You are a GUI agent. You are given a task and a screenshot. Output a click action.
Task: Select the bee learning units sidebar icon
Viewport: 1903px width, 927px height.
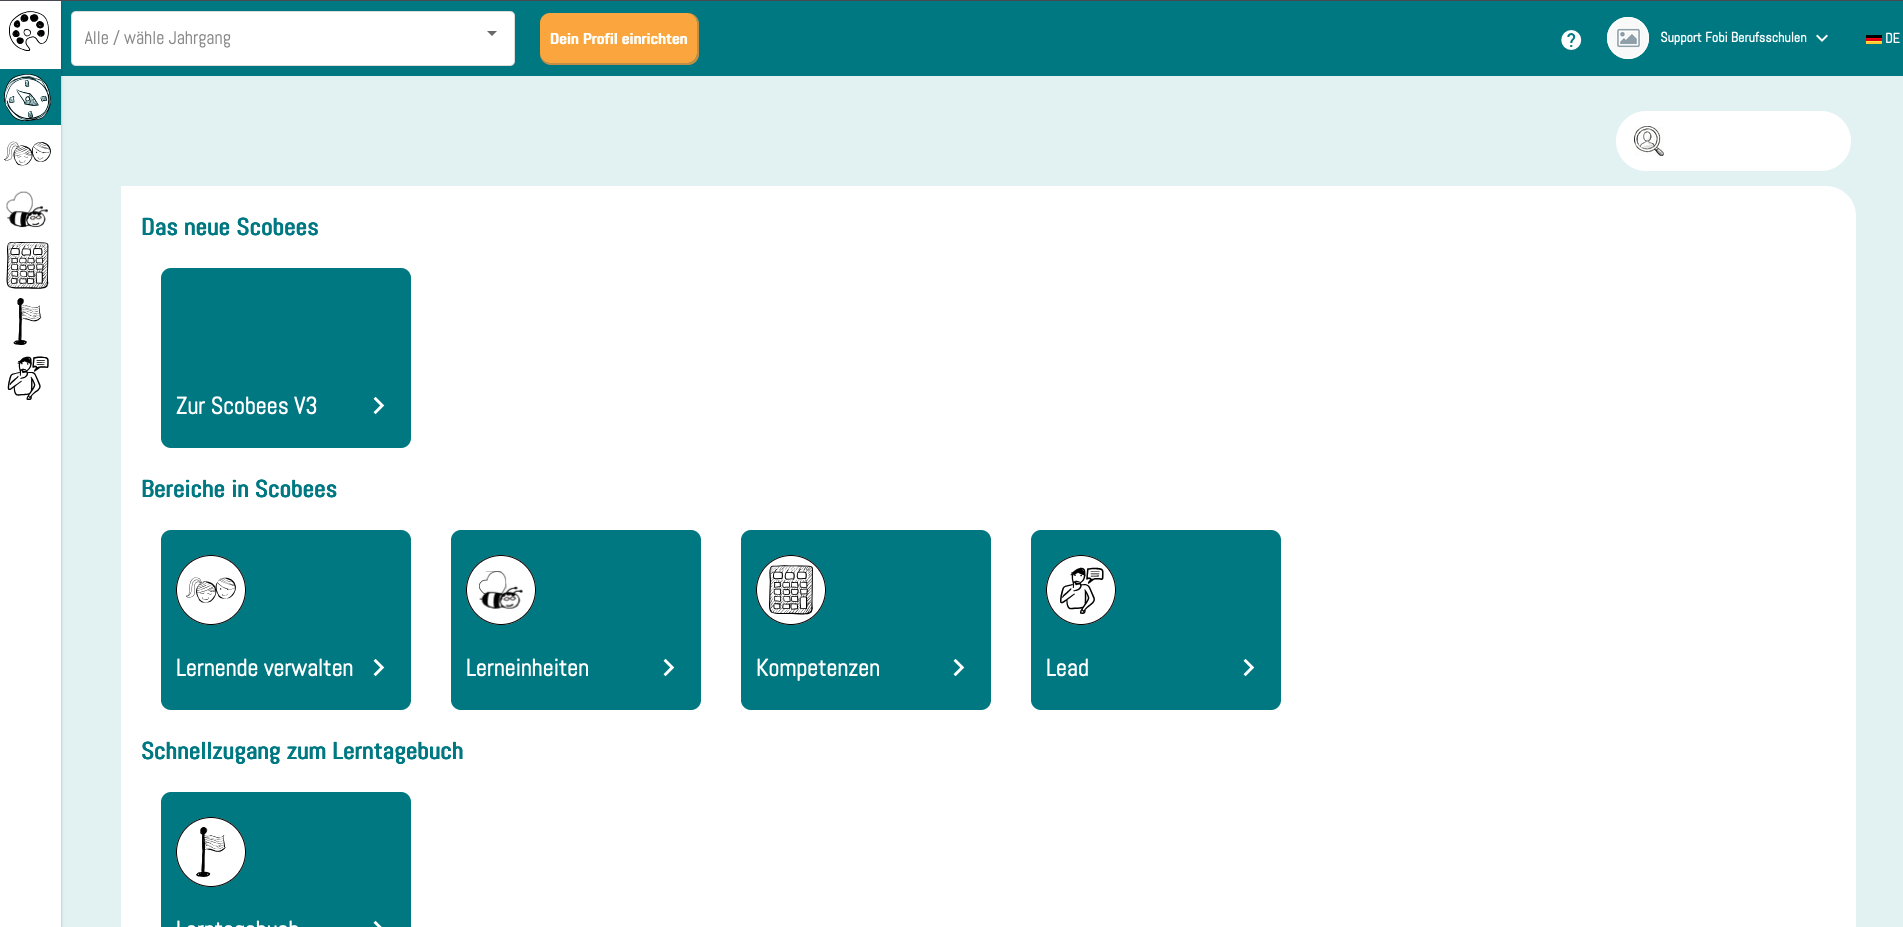[27, 210]
